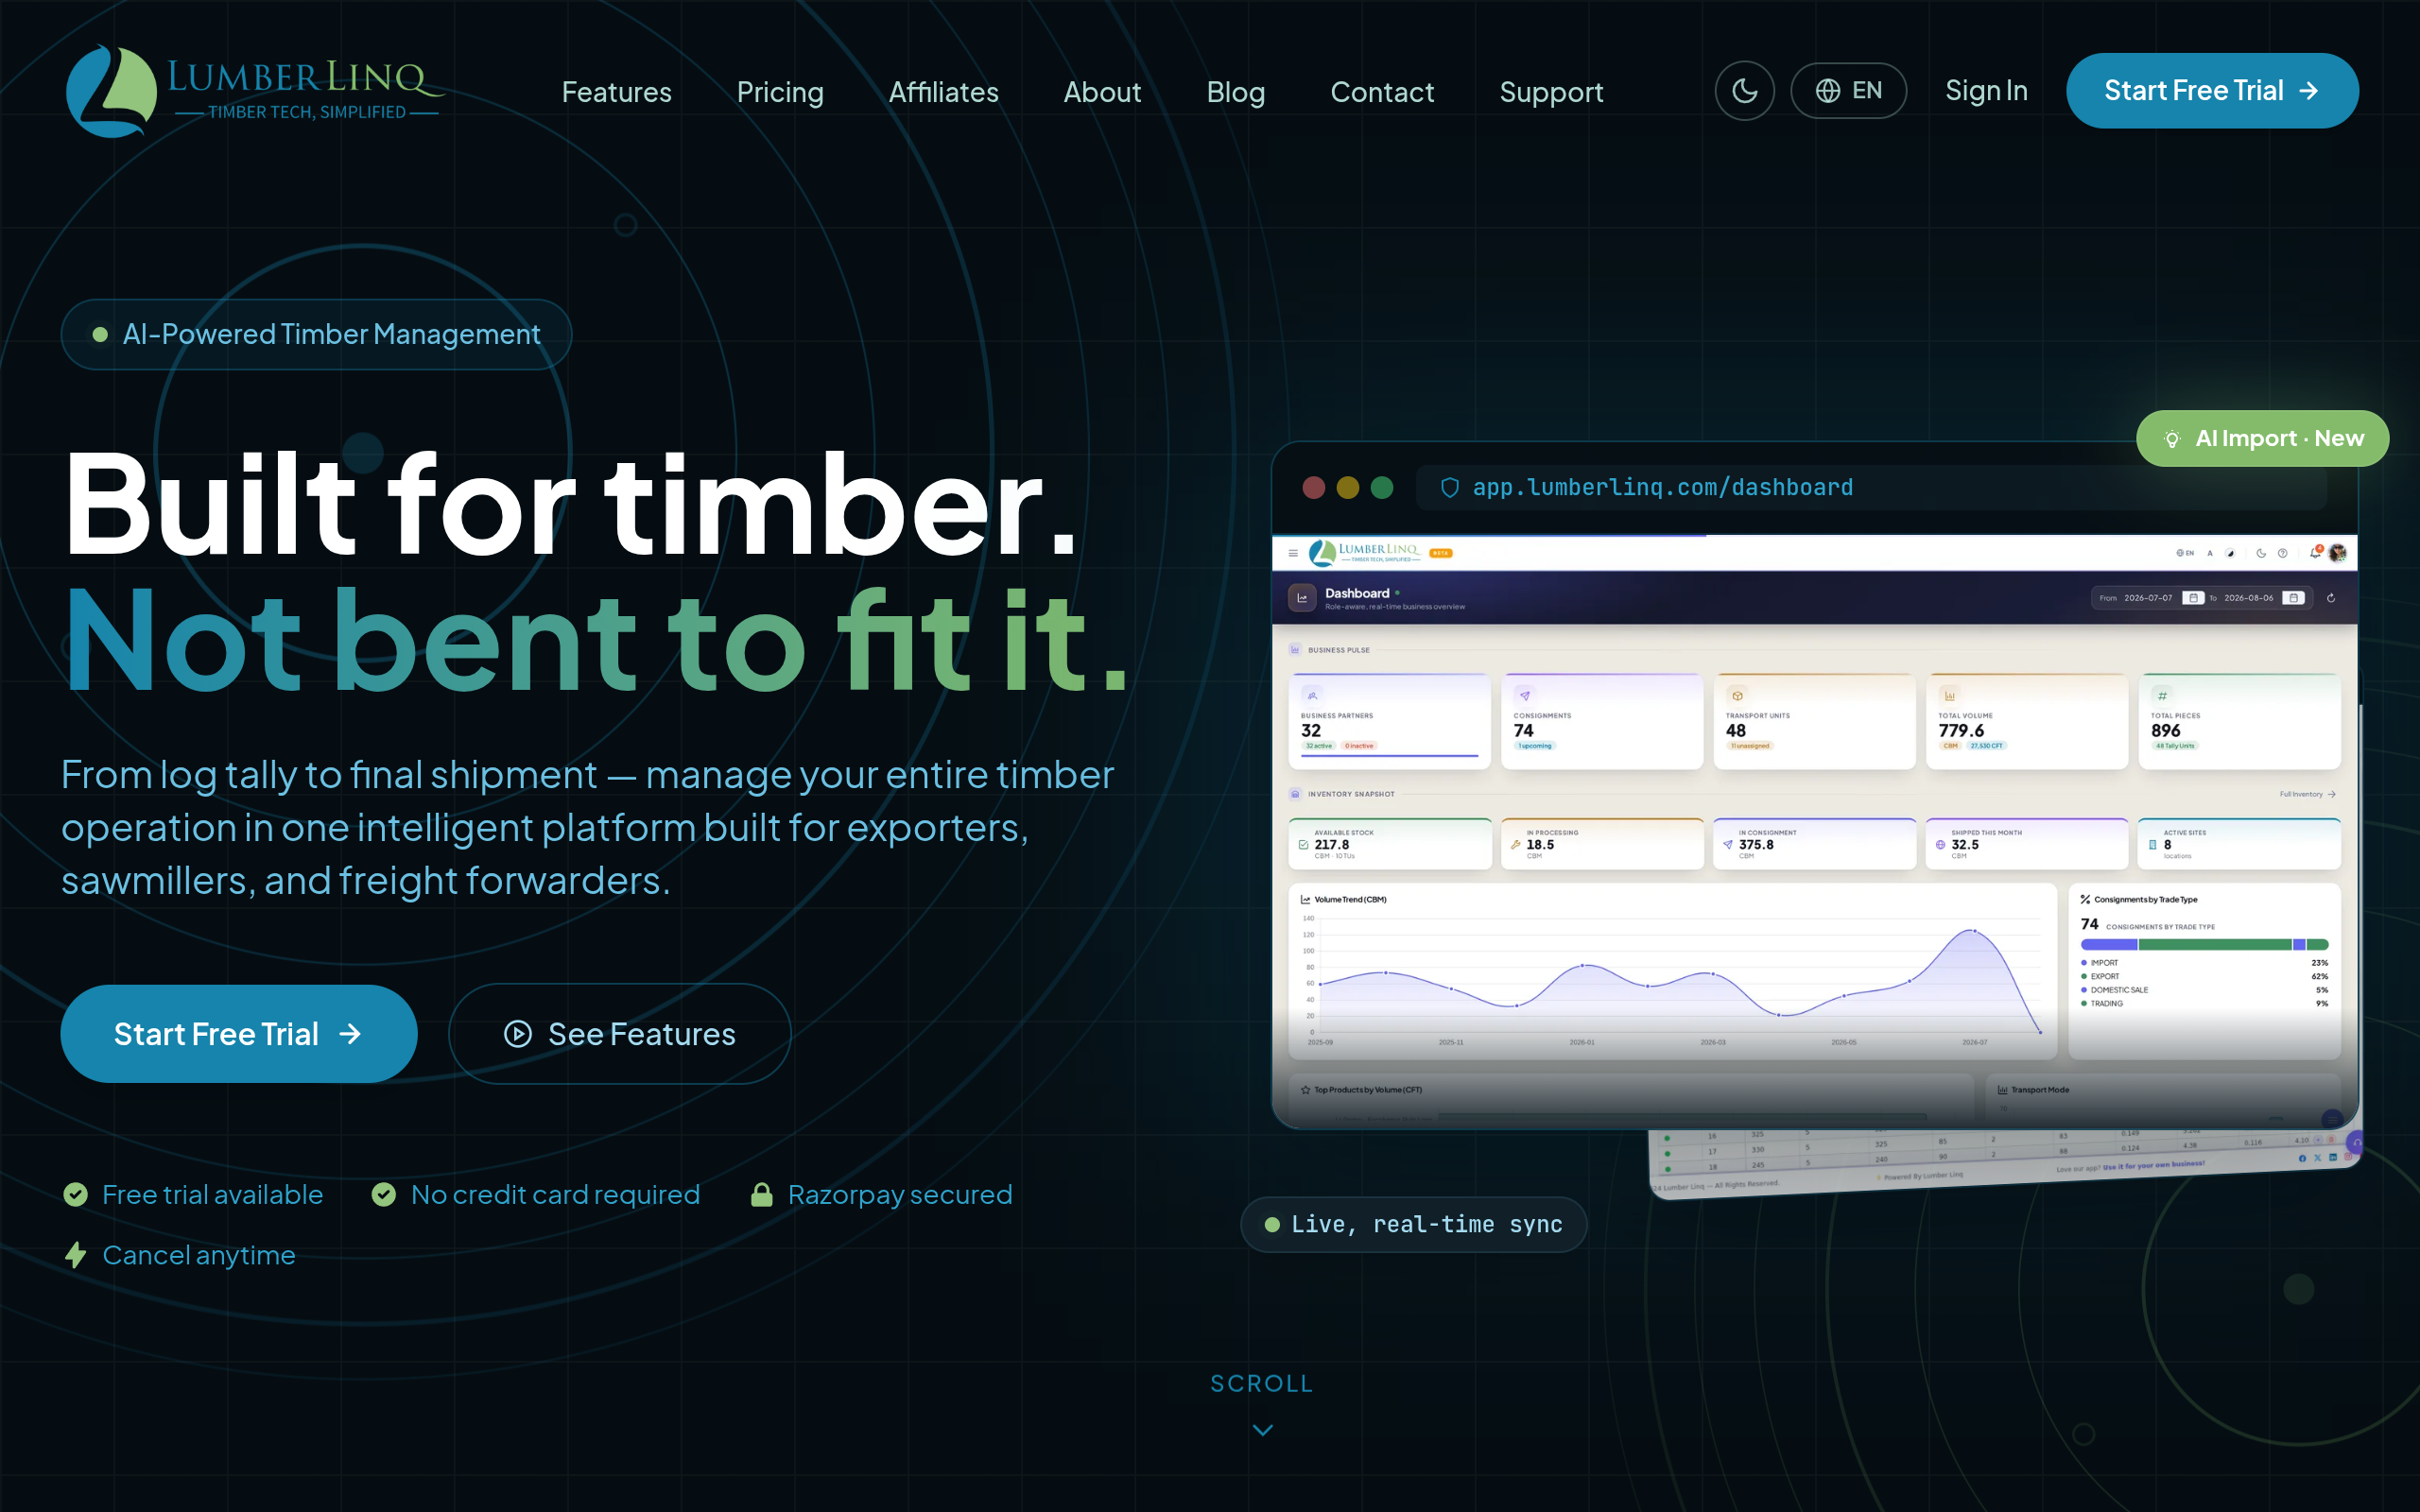The height and width of the screenshot is (1512, 2420).
Task: Click the shield icon in the URL bar
Action: point(1449,487)
